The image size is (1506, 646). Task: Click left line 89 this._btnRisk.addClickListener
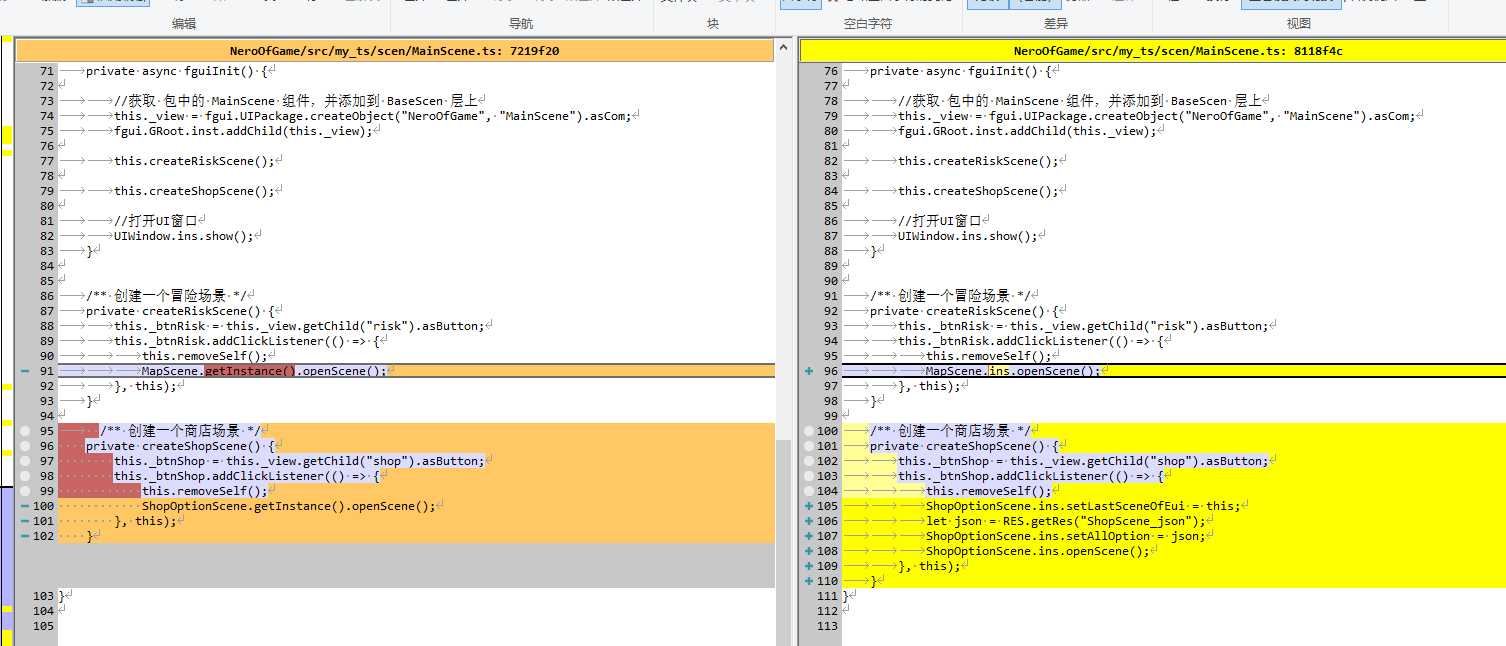(248, 341)
